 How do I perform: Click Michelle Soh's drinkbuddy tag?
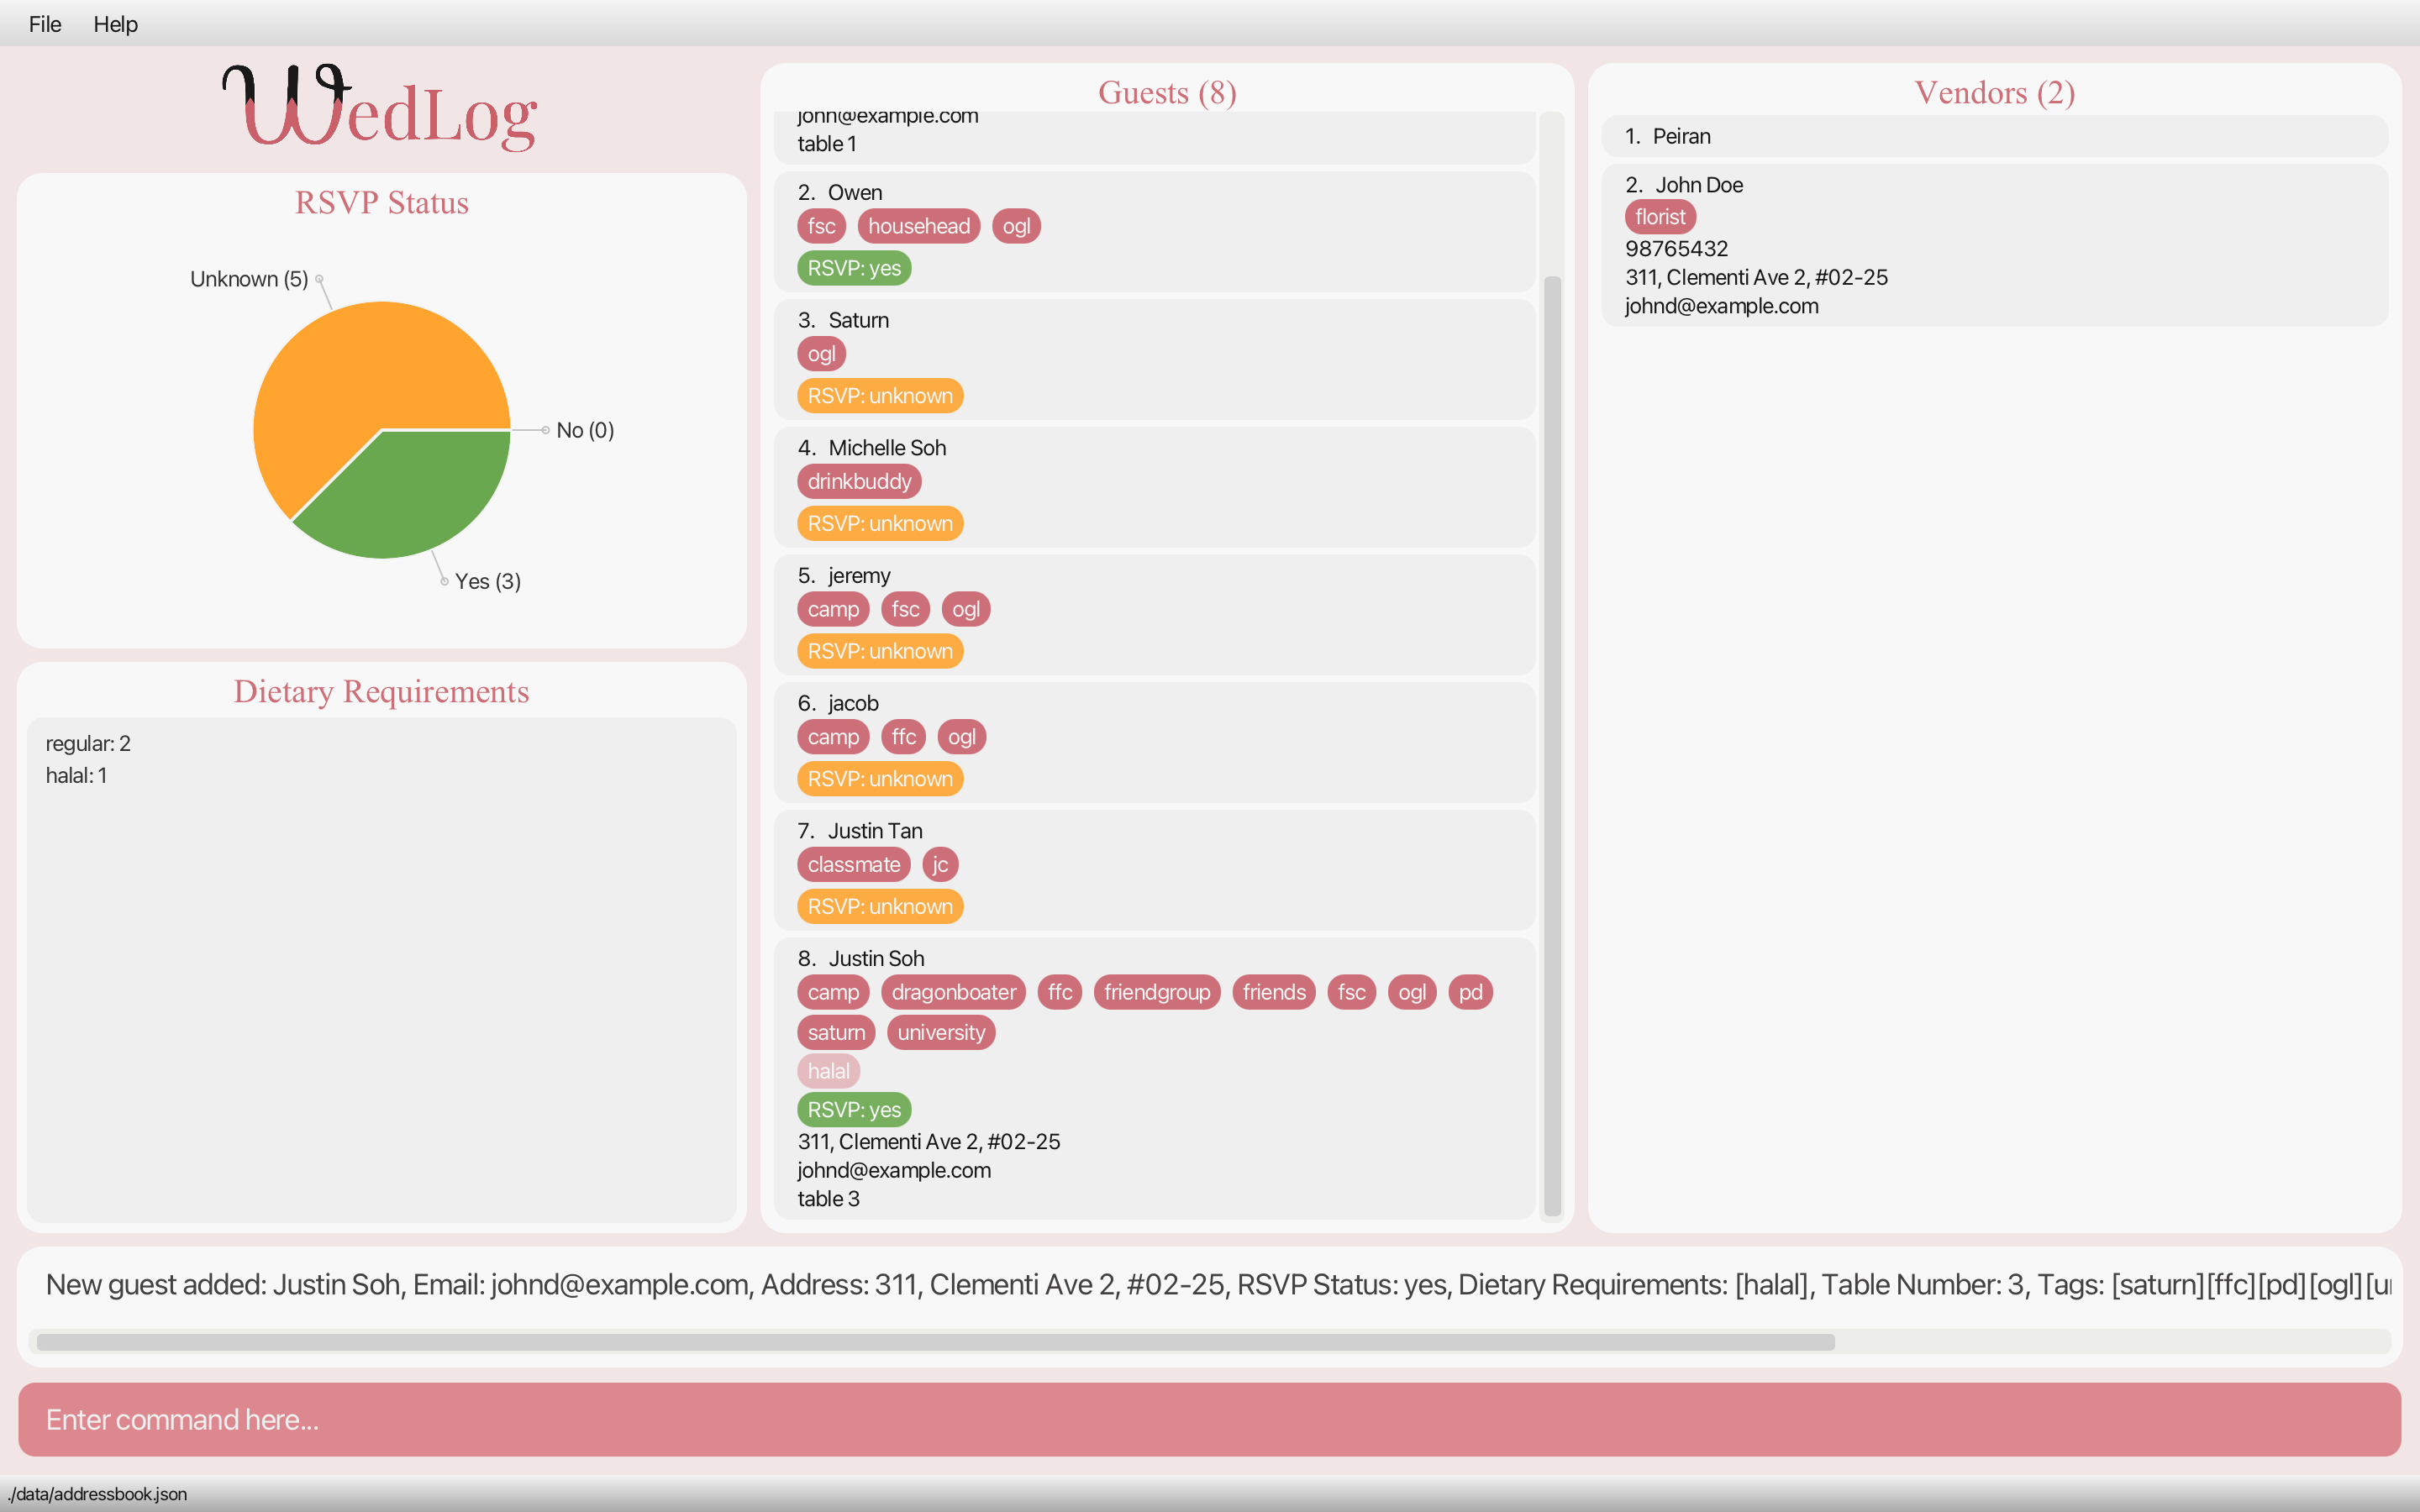[x=858, y=482]
